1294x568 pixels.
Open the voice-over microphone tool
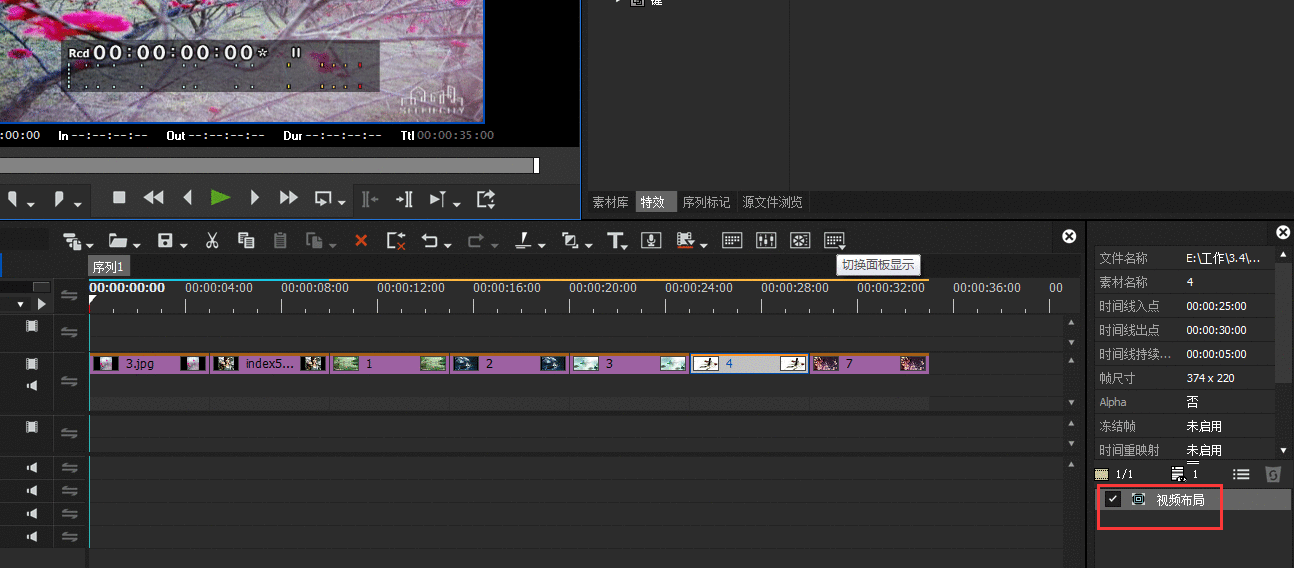(651, 240)
